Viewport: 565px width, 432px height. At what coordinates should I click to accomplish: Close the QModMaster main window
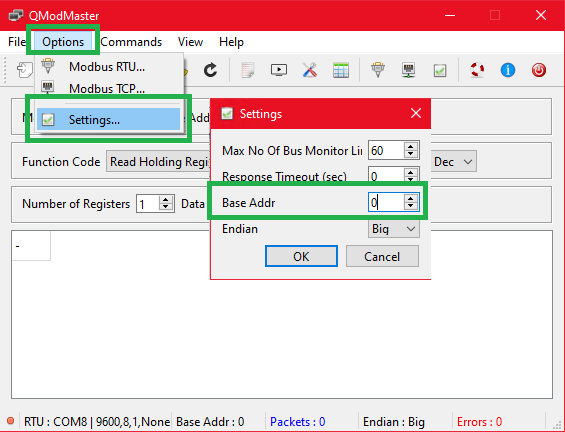pyautogui.click(x=541, y=15)
